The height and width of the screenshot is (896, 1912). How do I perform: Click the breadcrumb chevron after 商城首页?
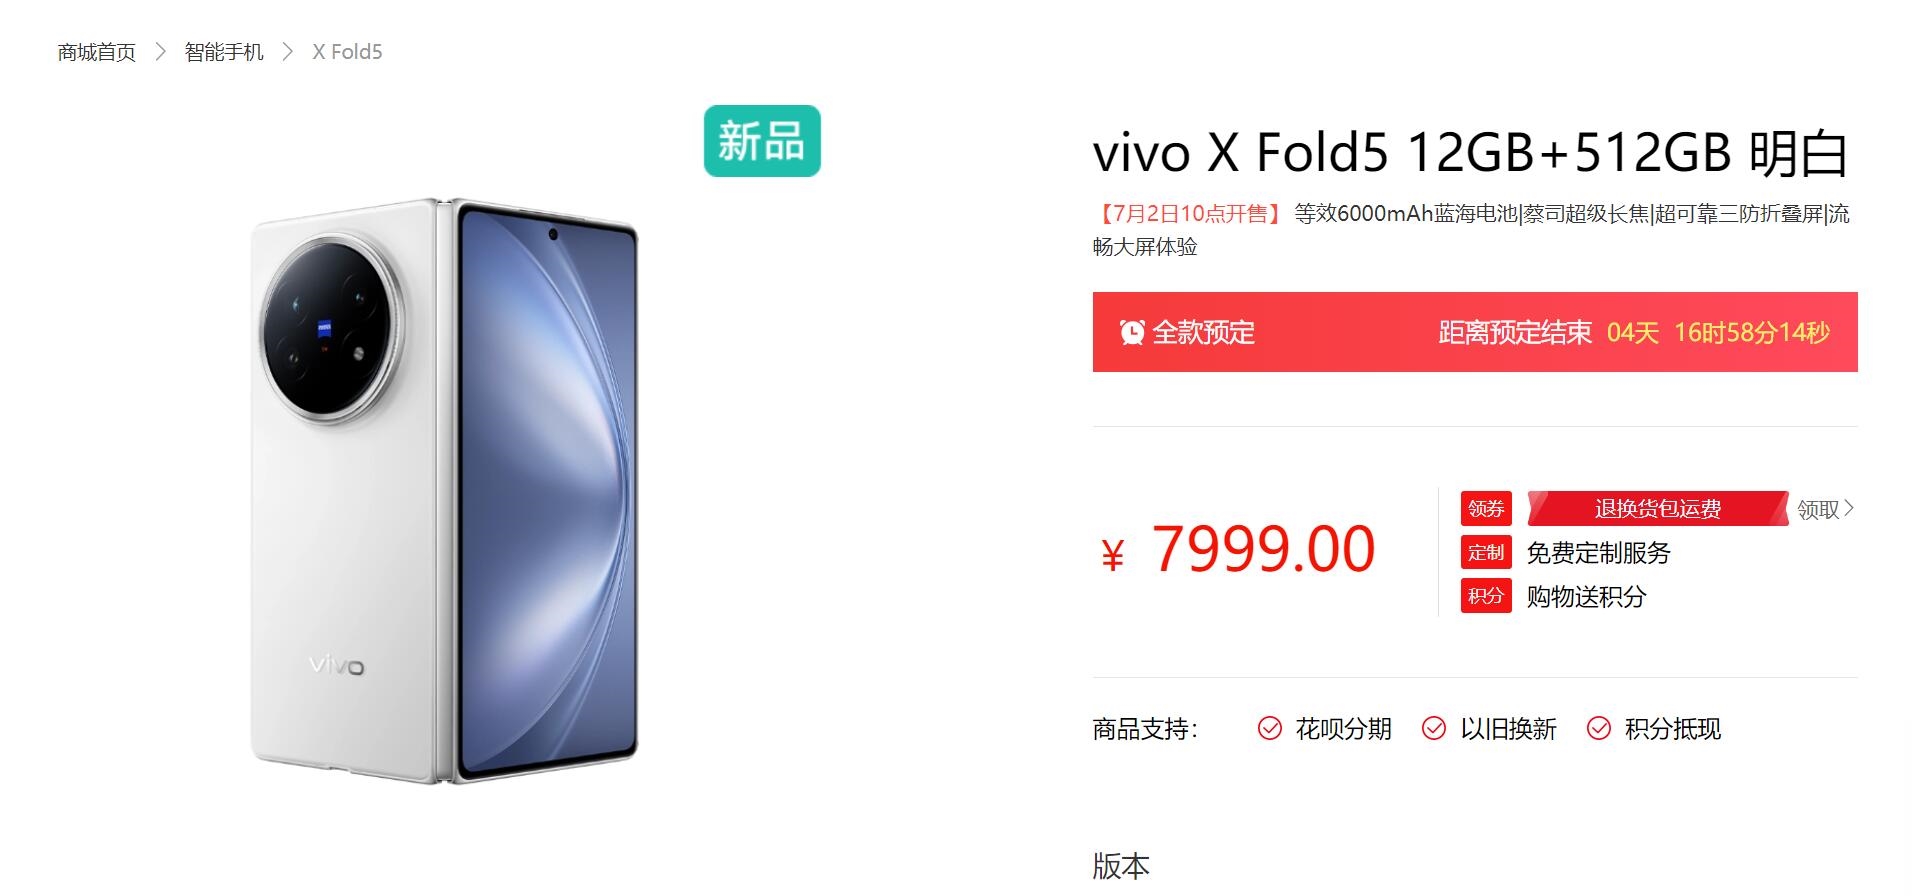160,52
